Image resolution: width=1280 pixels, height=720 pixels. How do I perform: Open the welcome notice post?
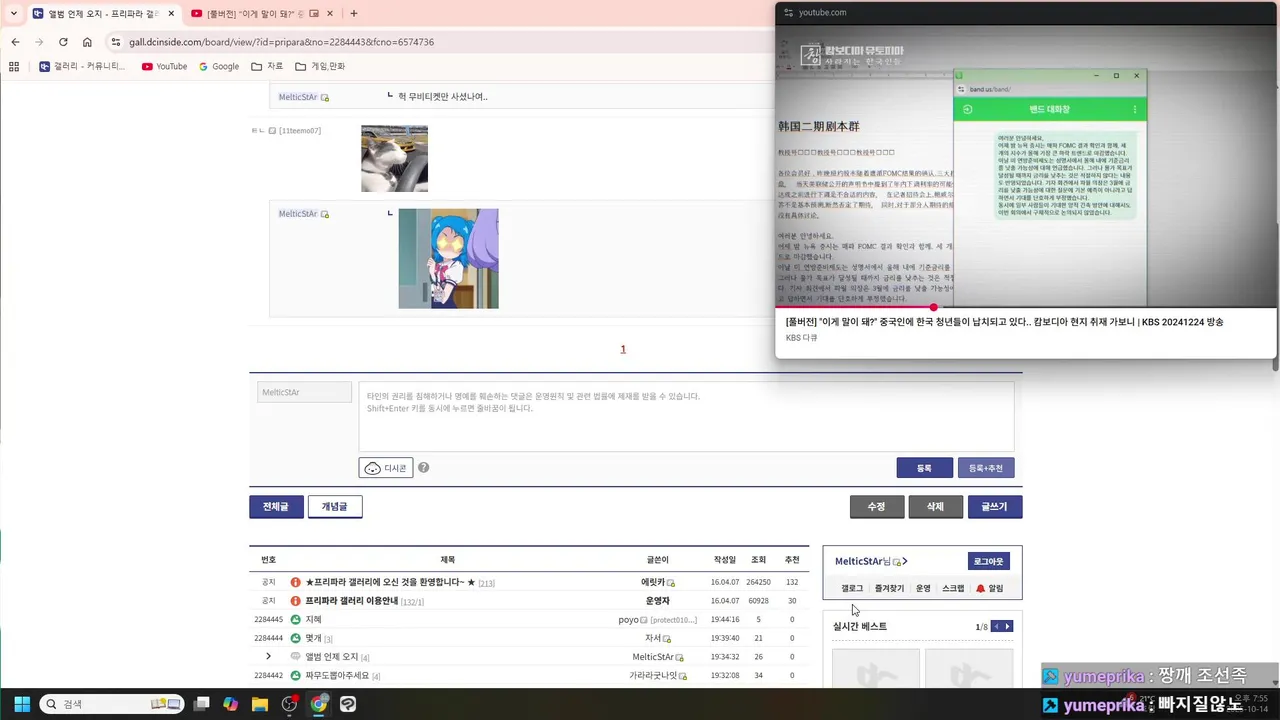point(390,582)
